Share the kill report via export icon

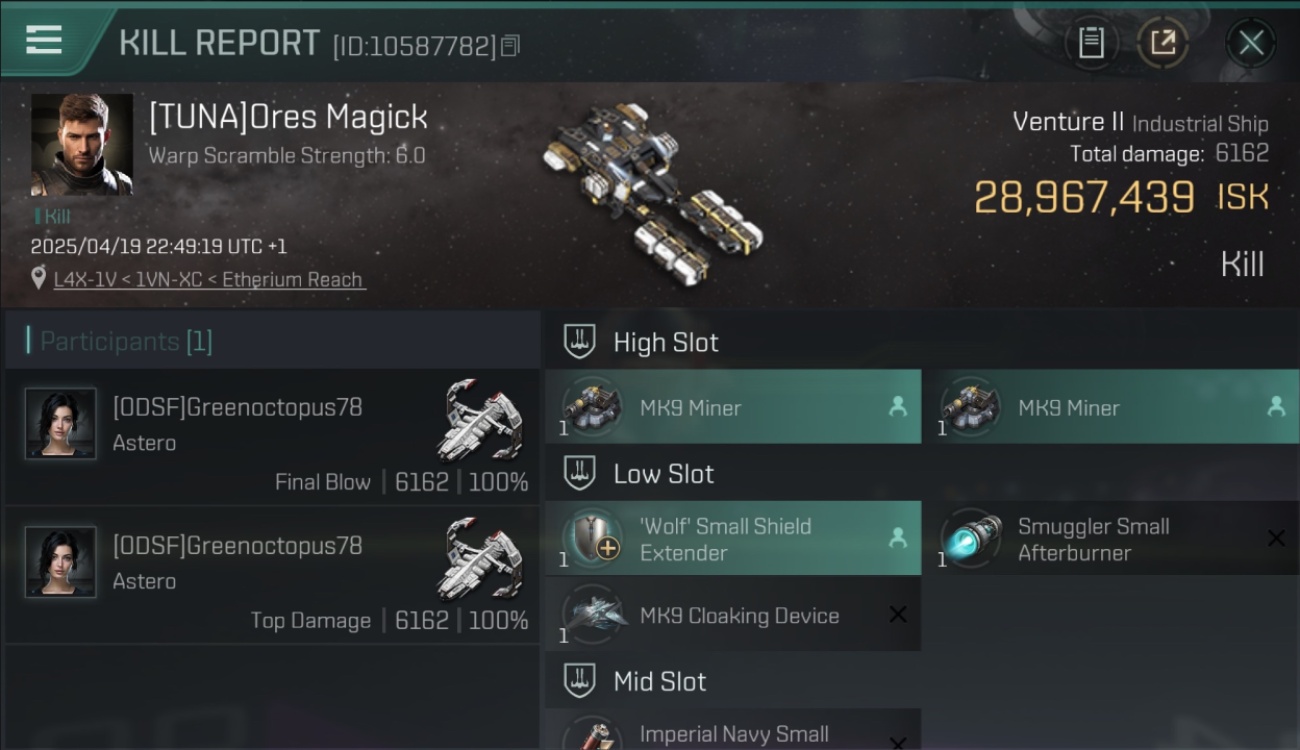click(1163, 42)
